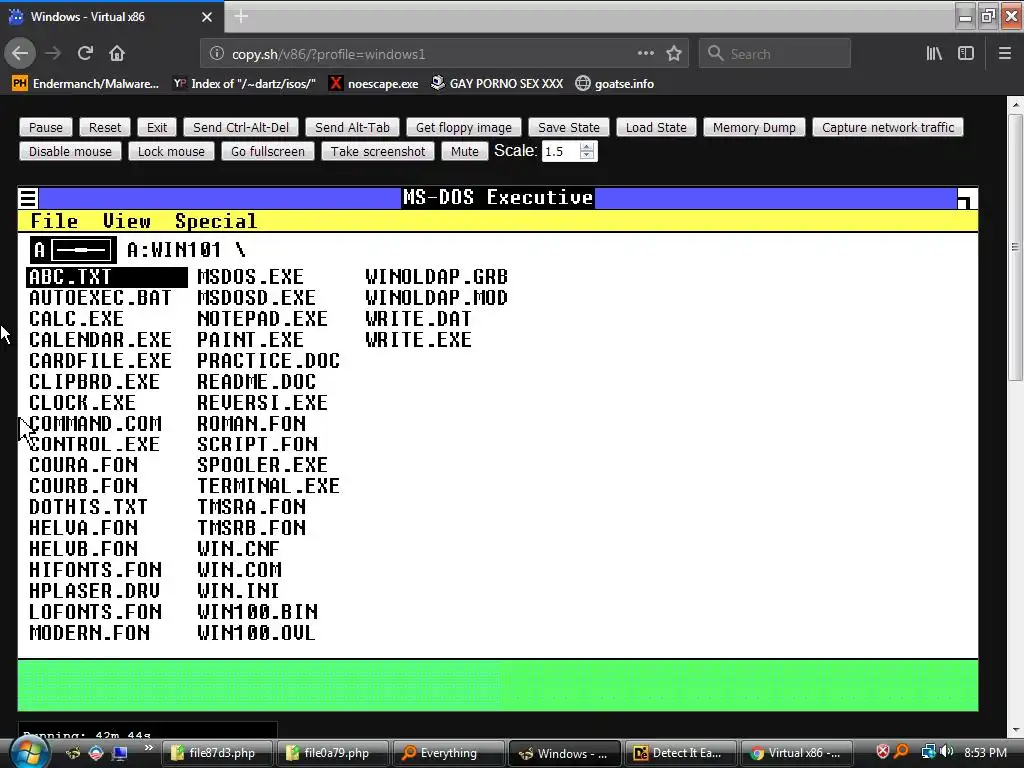Click Send Alt-Tab button
The height and width of the screenshot is (768, 1024).
pos(353,127)
